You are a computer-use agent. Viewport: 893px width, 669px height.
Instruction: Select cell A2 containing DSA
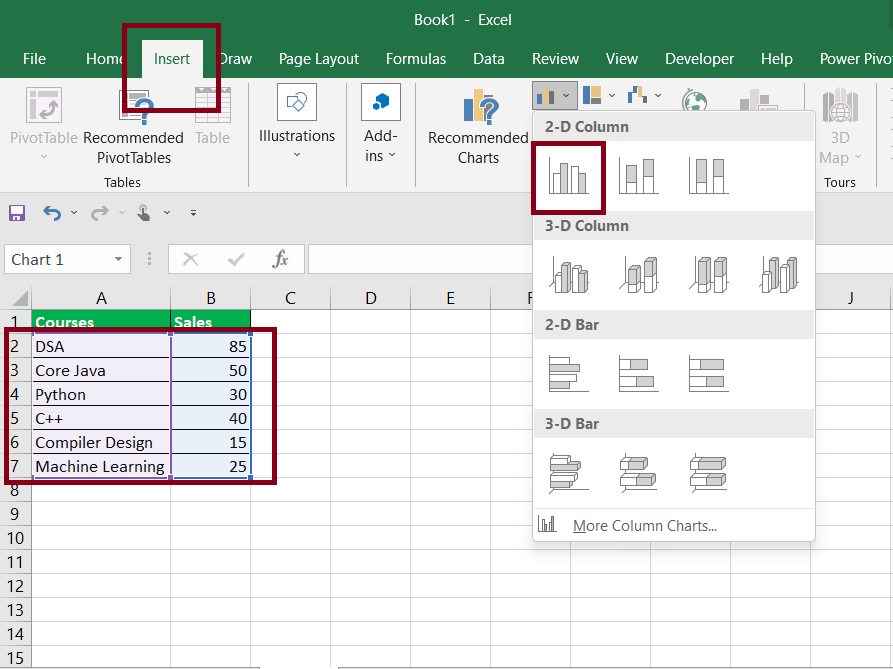point(101,346)
